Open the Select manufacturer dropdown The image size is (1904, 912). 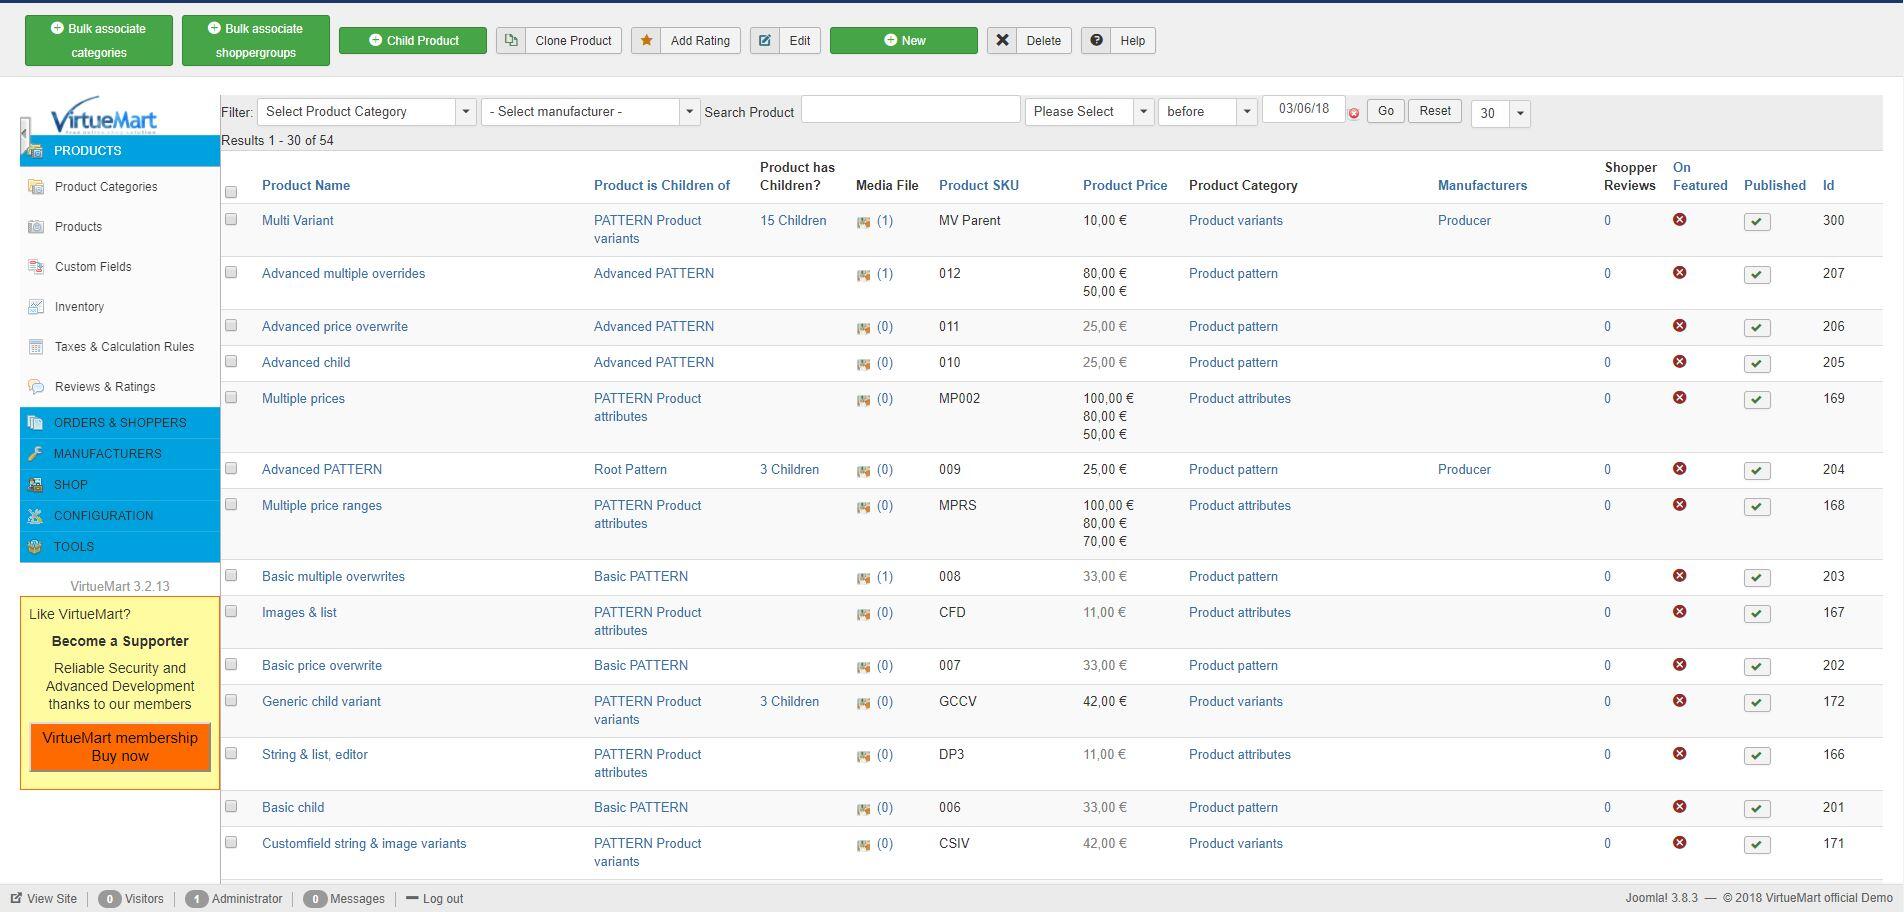pyautogui.click(x=590, y=112)
